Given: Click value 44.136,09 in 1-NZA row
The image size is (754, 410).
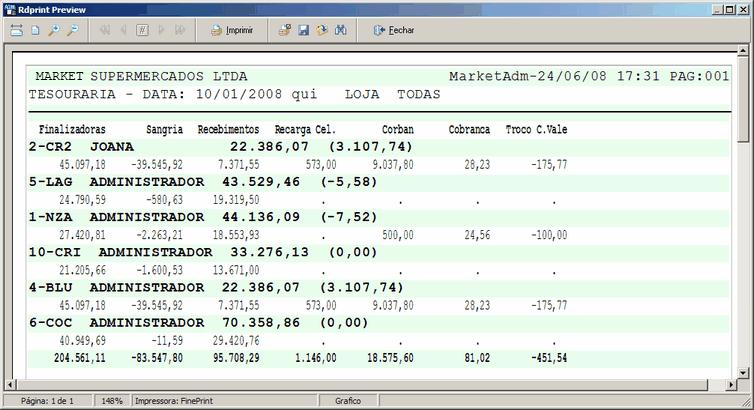Looking at the screenshot, I should pyautogui.click(x=261, y=217).
